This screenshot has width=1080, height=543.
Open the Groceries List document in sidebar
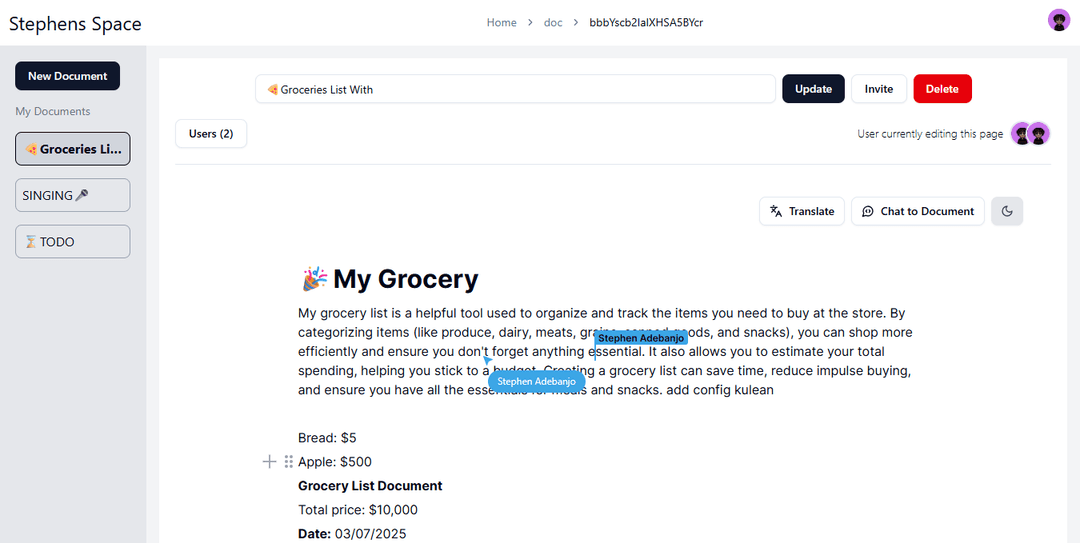72,149
